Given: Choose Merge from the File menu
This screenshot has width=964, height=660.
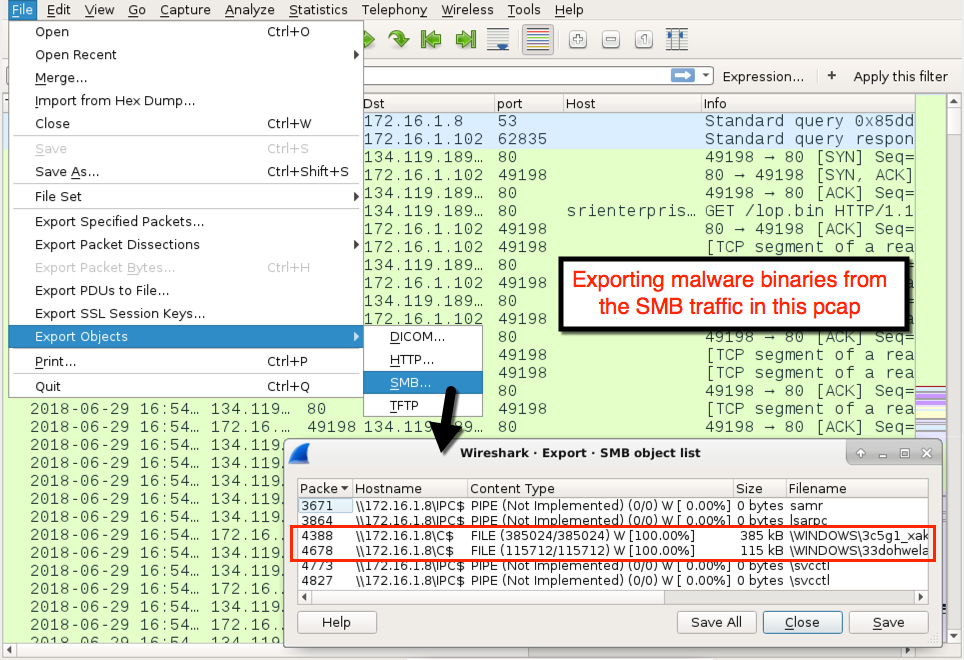Looking at the screenshot, I should click(186, 78).
